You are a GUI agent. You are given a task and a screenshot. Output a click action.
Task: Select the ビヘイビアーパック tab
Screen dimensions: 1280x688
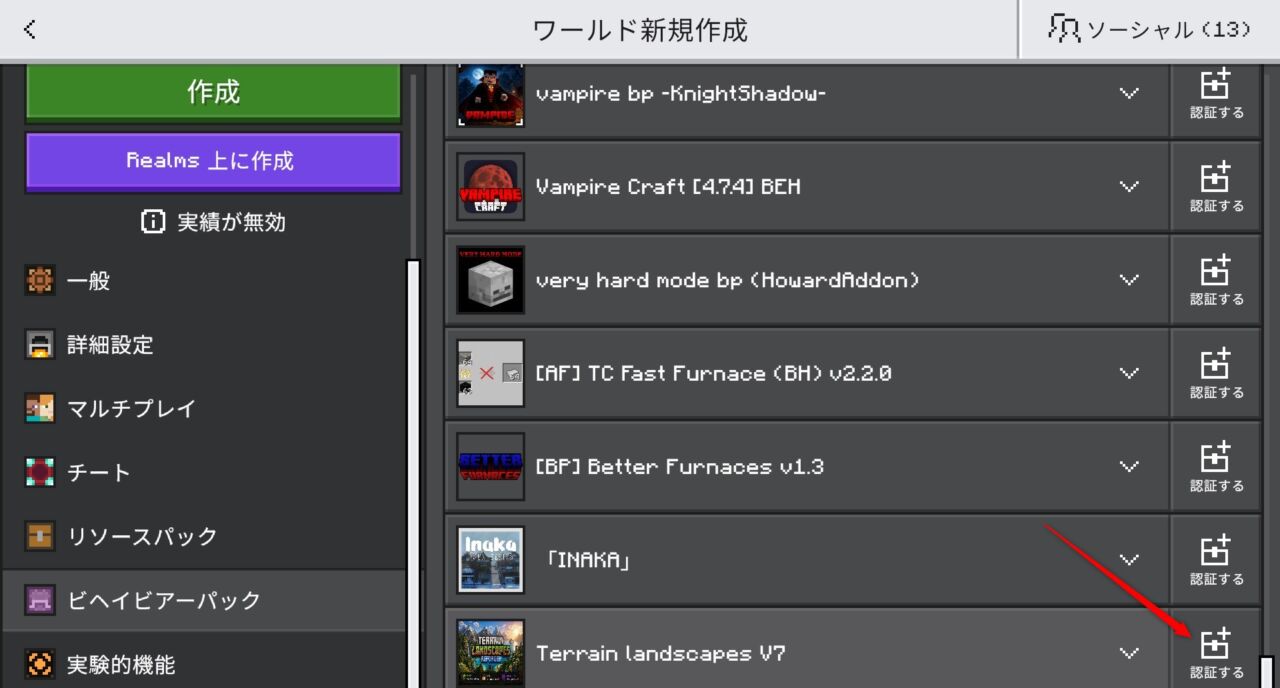pyautogui.click(x=204, y=600)
